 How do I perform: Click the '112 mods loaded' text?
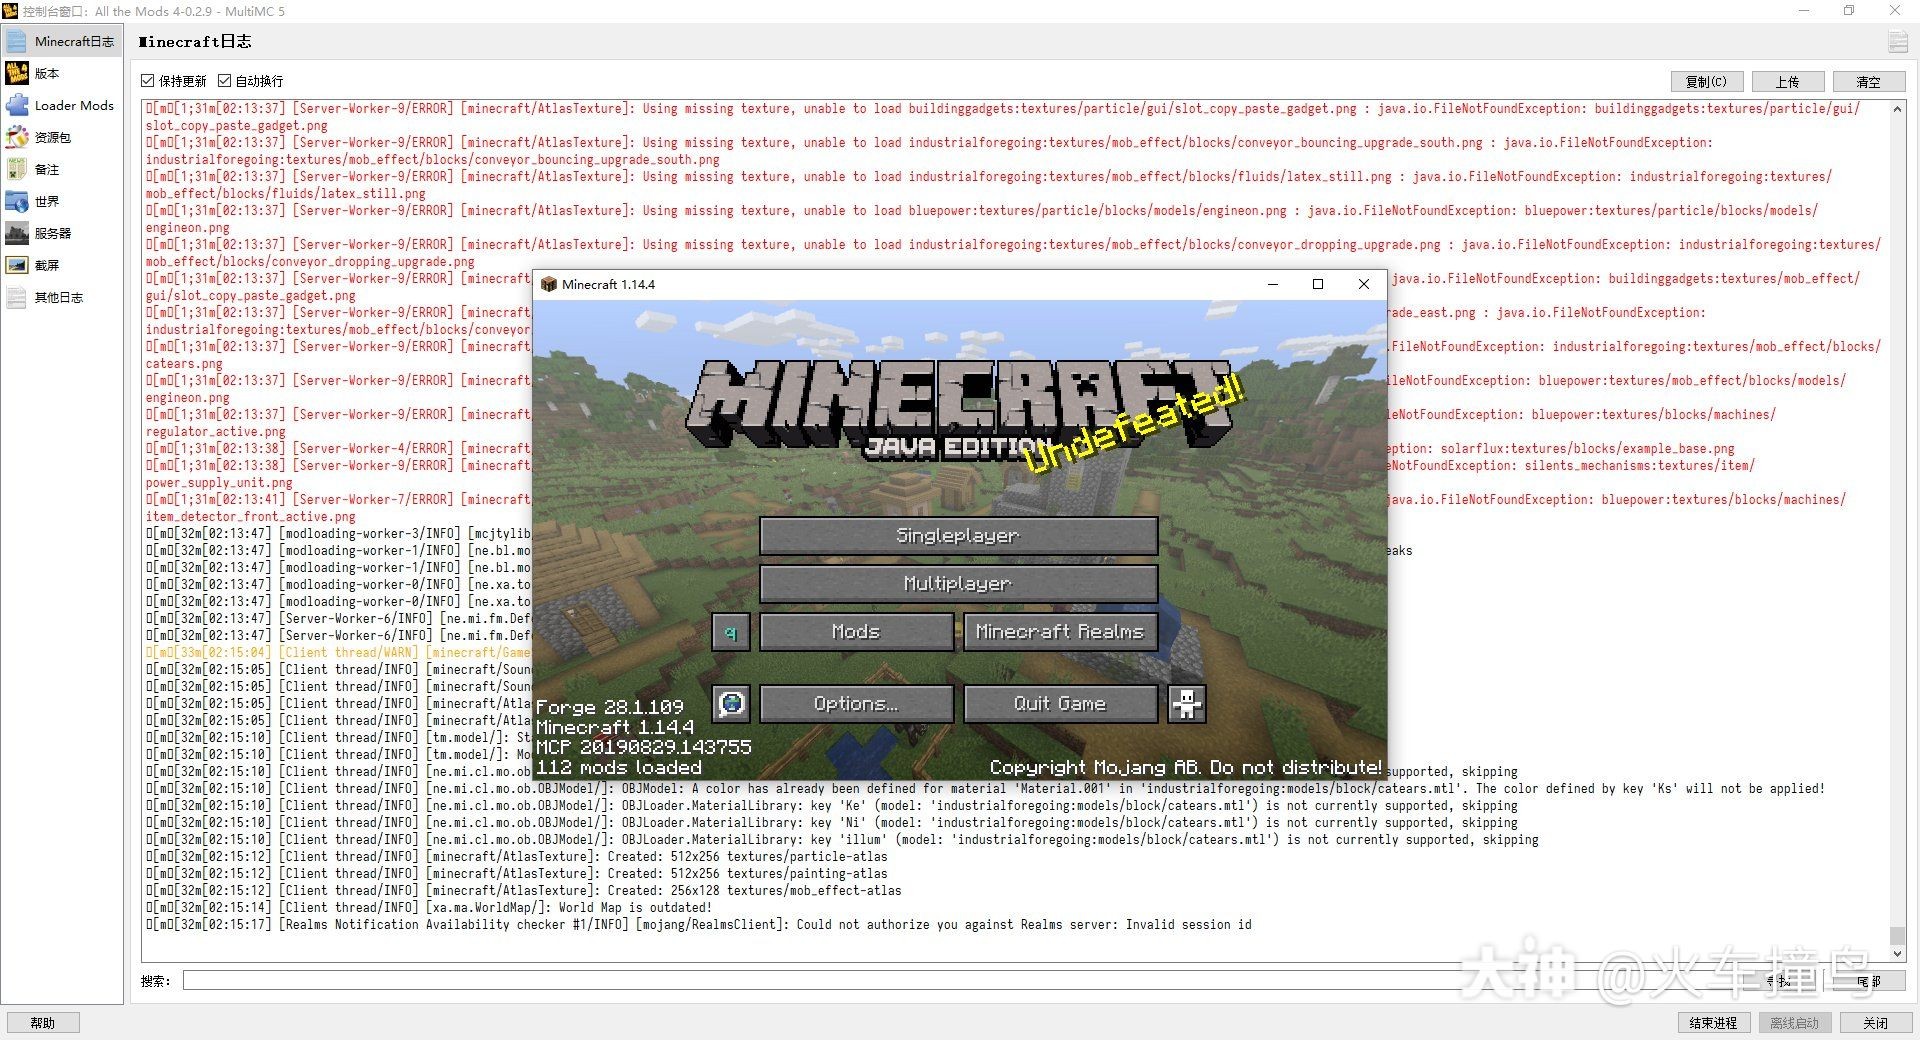click(619, 767)
